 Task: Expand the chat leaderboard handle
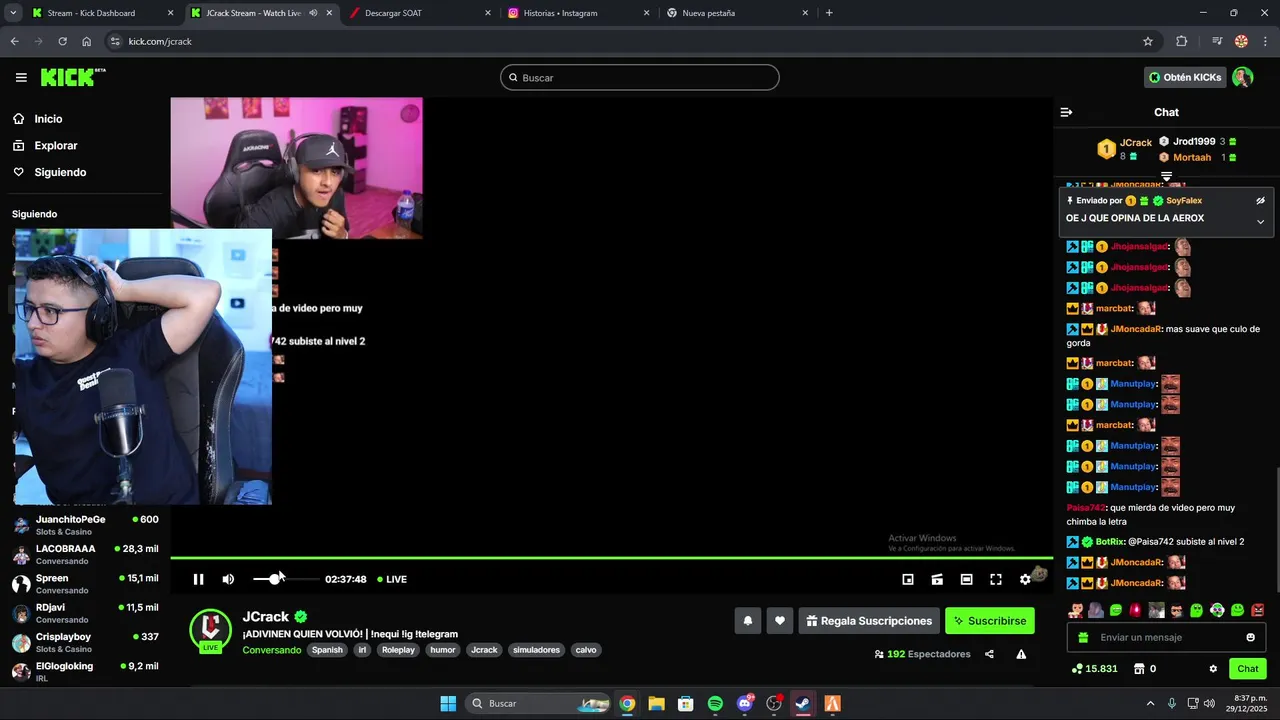tap(1166, 176)
